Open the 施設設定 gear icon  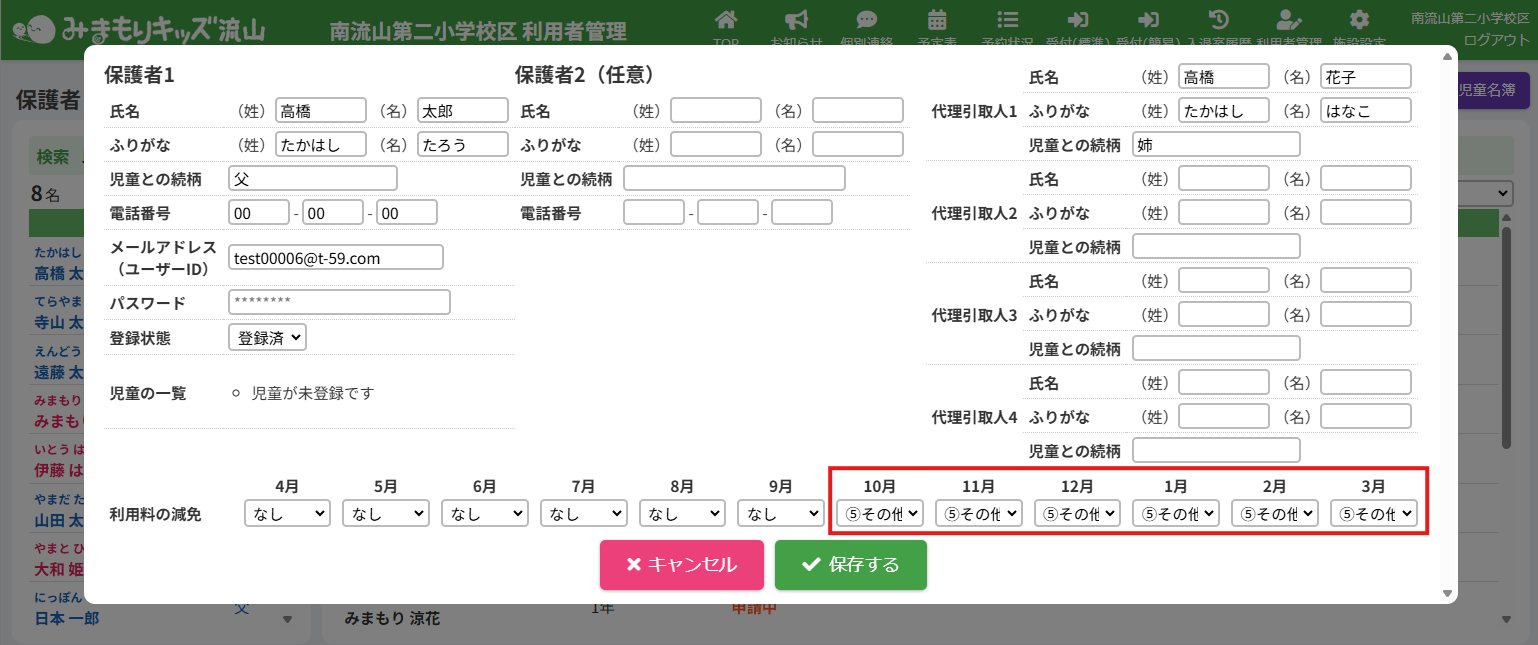[x=1358, y=20]
